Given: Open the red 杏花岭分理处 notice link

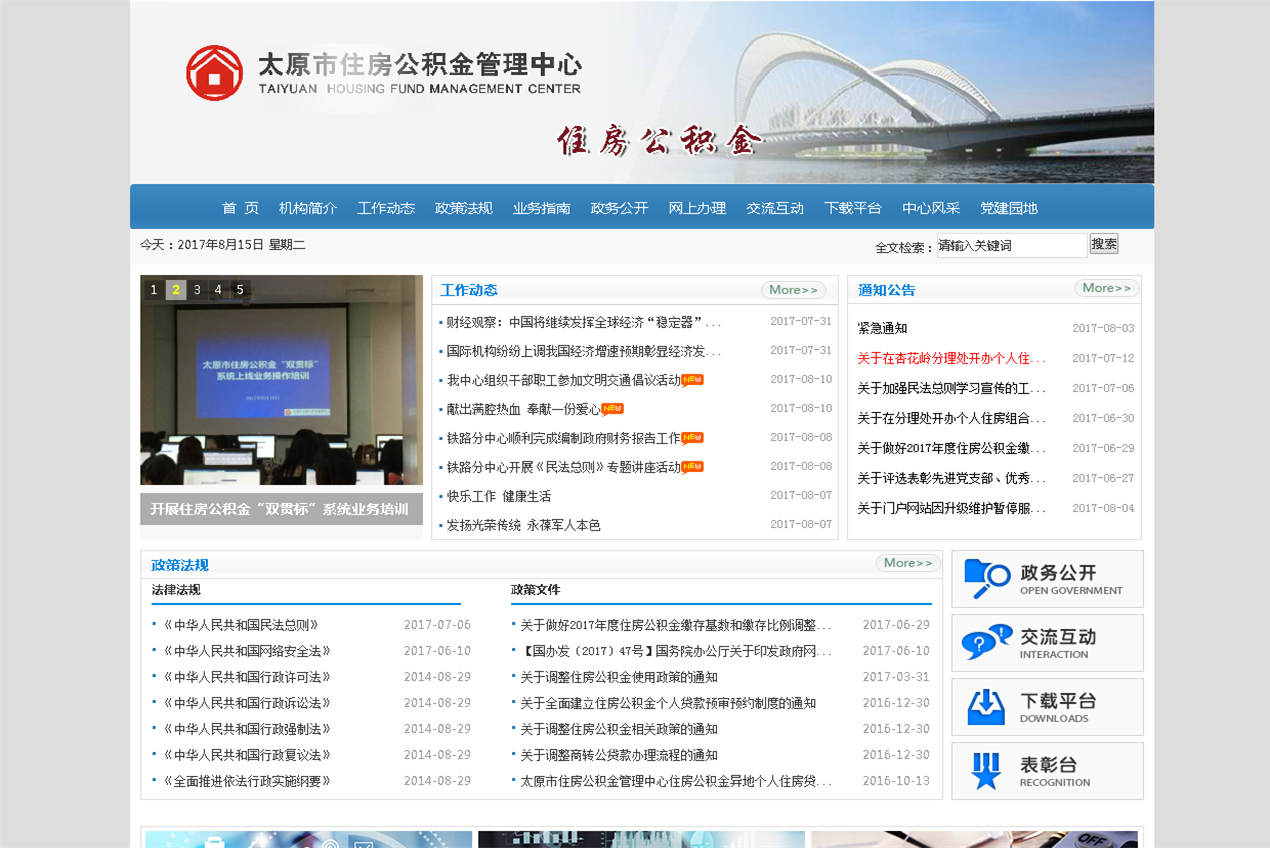Looking at the screenshot, I should 951,358.
